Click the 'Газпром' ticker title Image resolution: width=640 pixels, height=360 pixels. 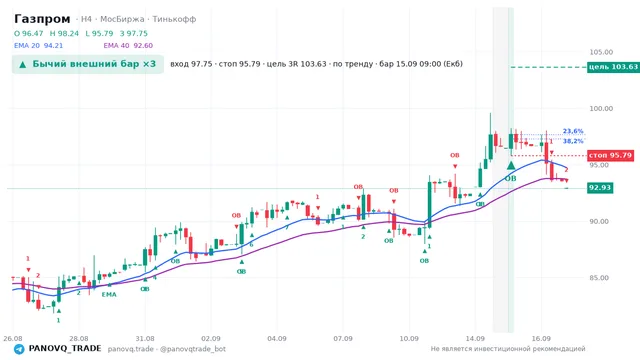point(42,19)
